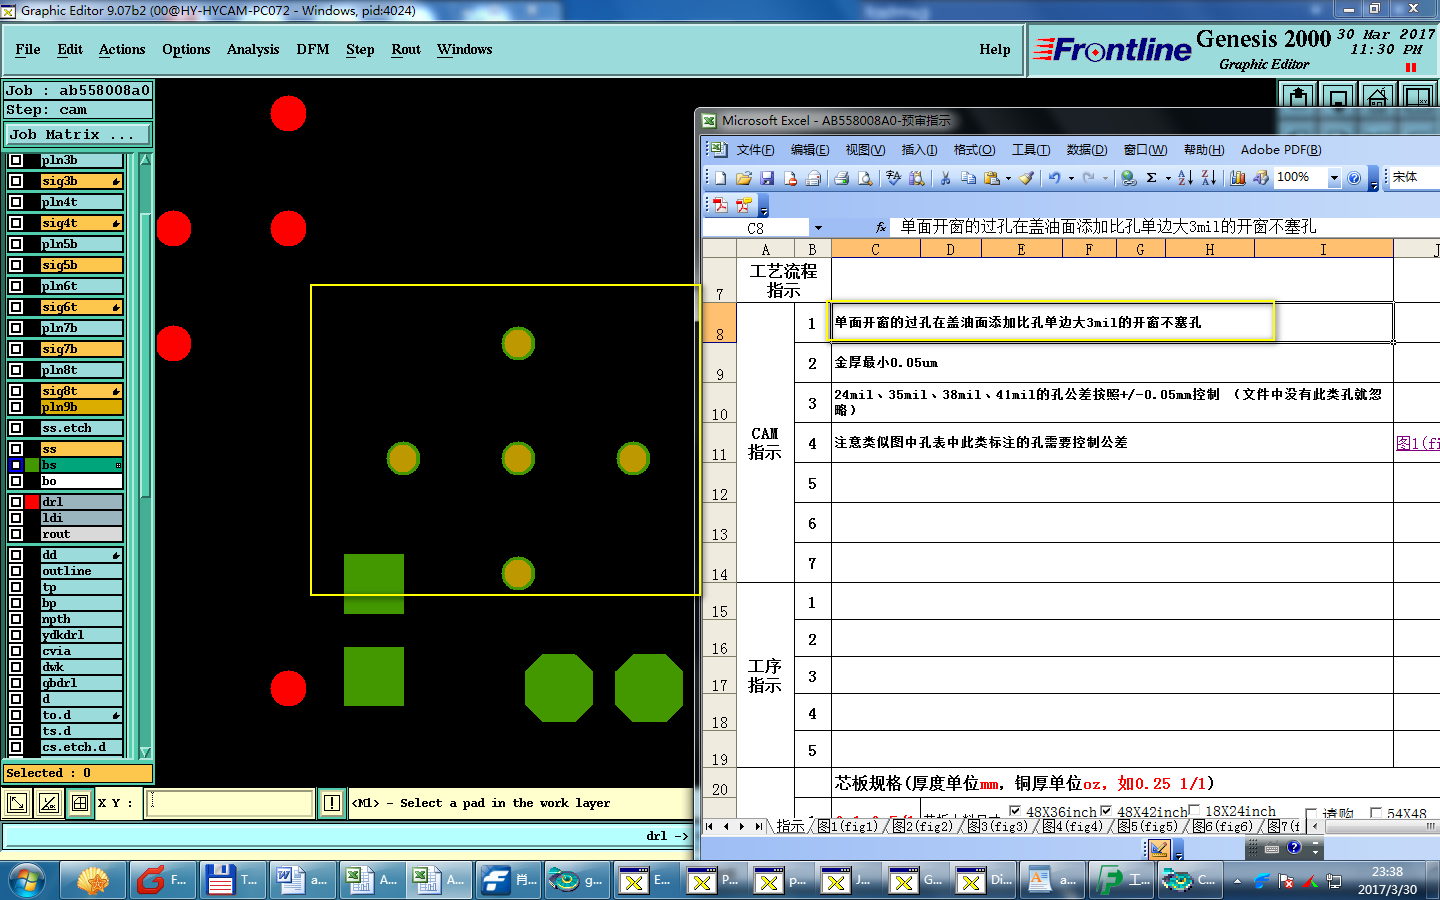Click the Excel Open folder icon

(743, 178)
